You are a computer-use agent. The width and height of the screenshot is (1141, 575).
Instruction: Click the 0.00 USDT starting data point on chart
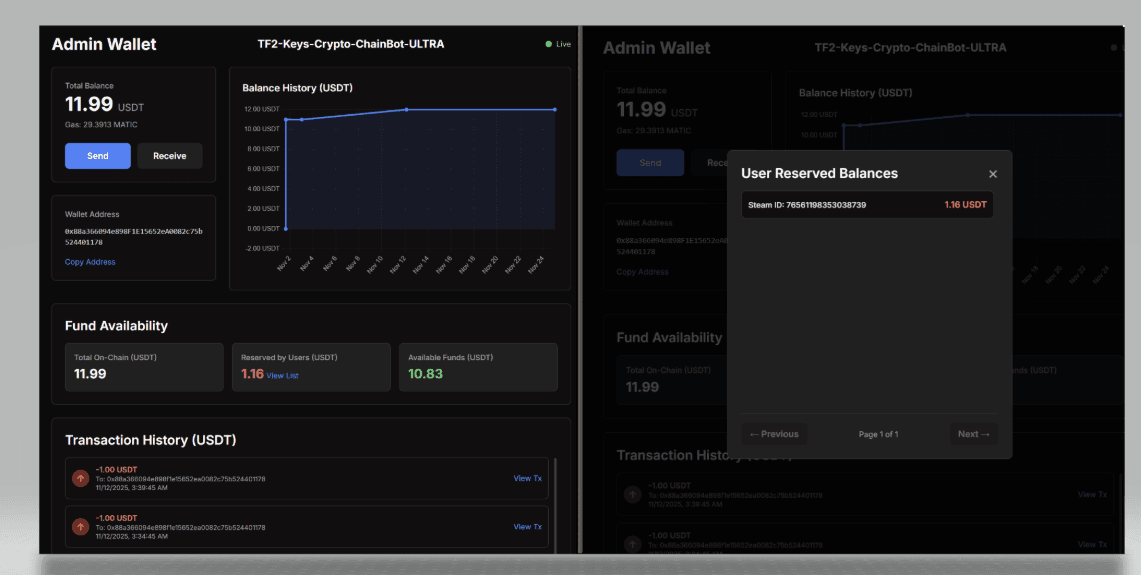pos(286,229)
